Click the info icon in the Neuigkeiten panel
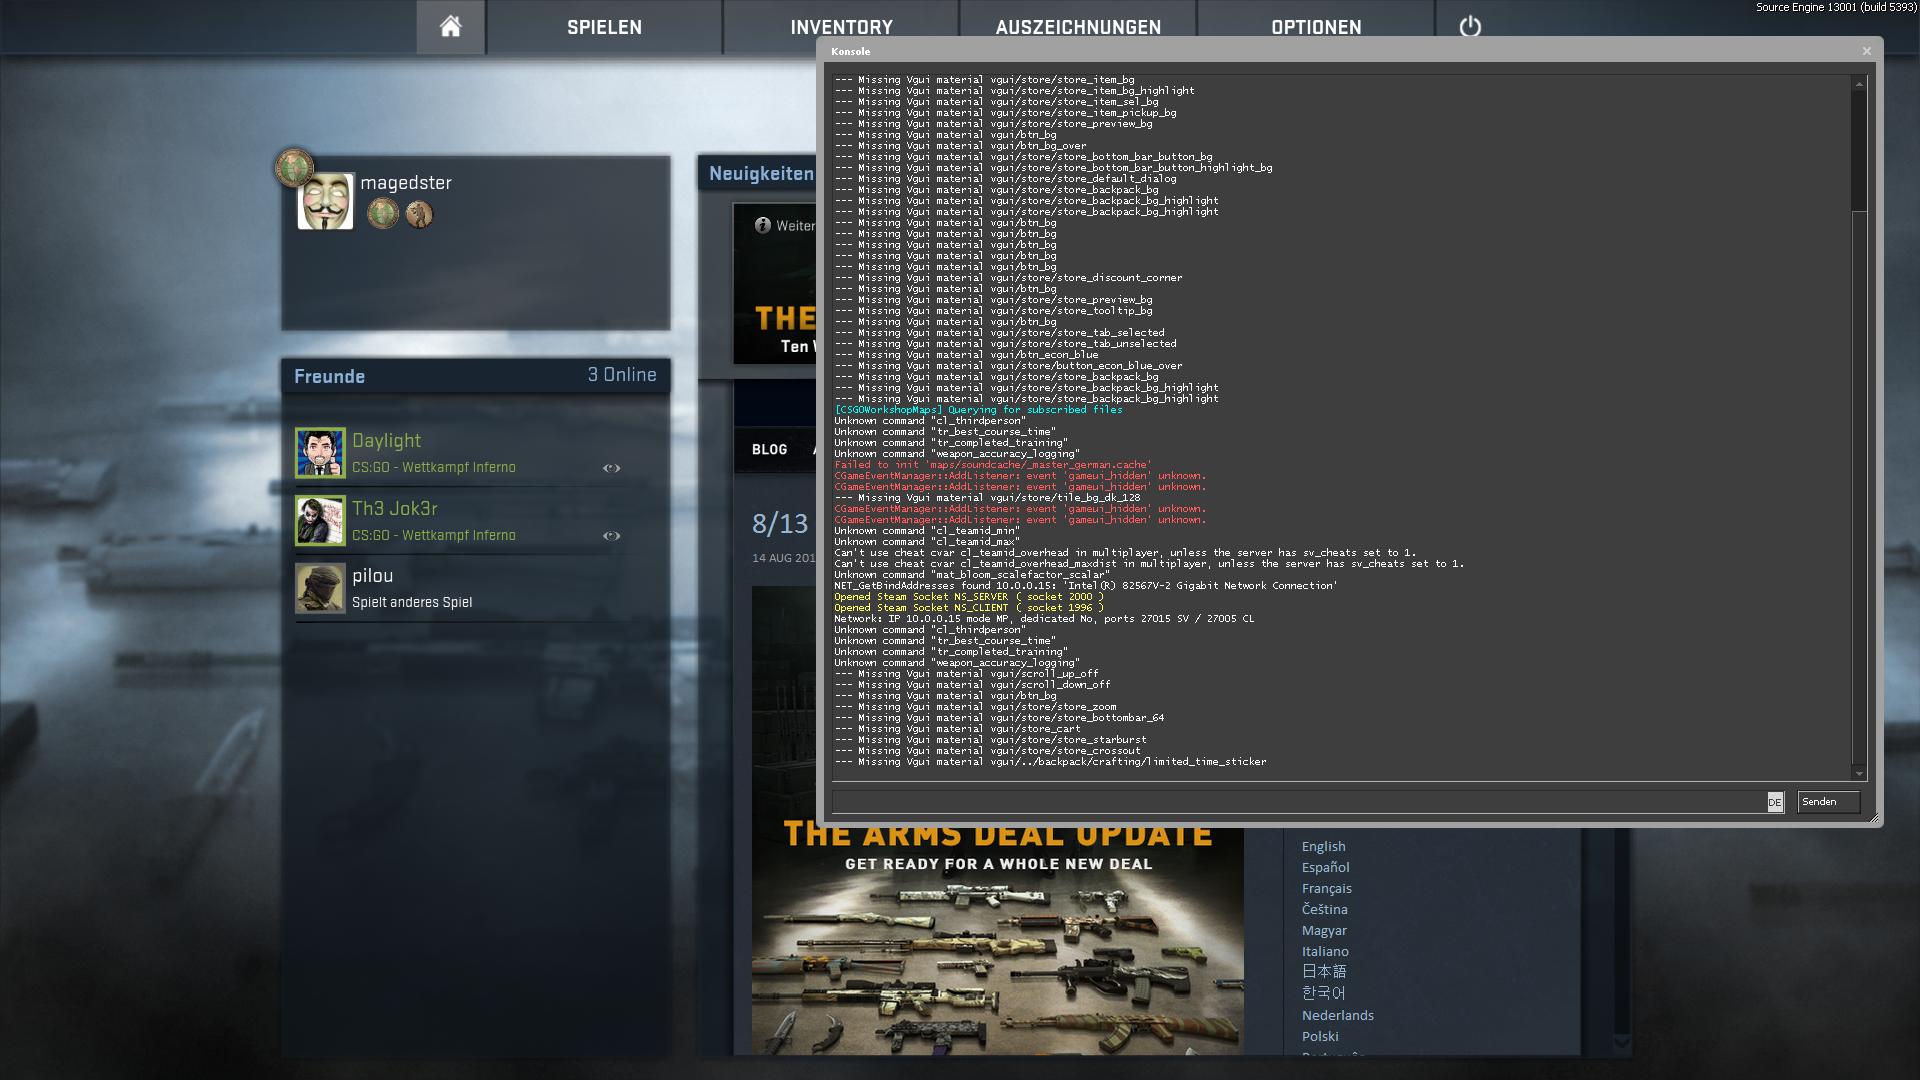1920x1080 pixels. pyautogui.click(x=763, y=225)
